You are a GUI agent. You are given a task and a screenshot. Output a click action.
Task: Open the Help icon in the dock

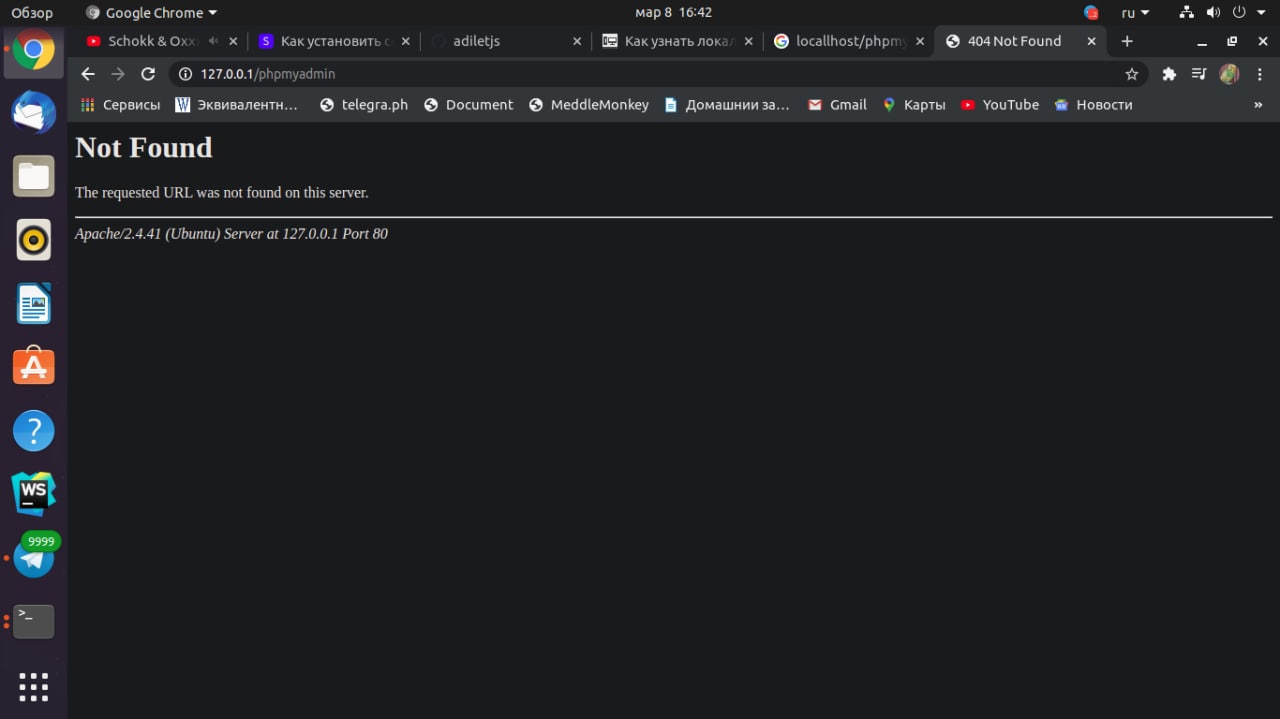[x=33, y=431]
